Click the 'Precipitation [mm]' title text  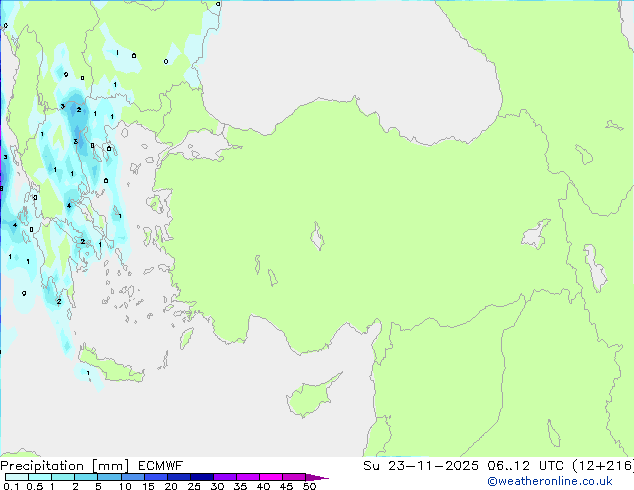pyautogui.click(x=64, y=466)
